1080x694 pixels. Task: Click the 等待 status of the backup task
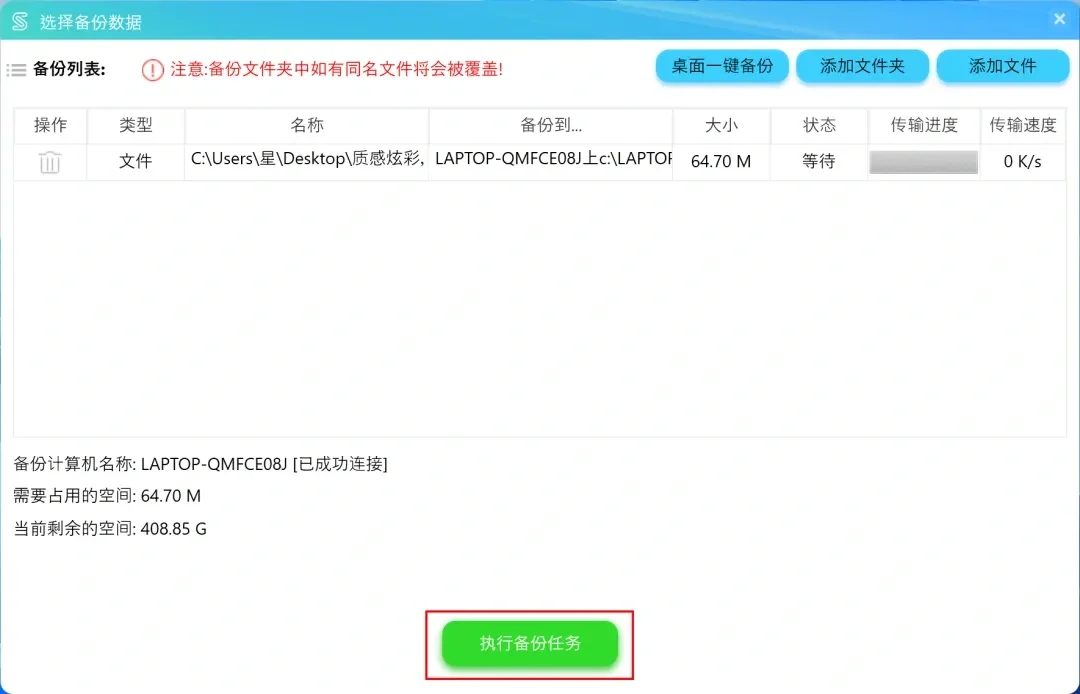click(x=819, y=161)
